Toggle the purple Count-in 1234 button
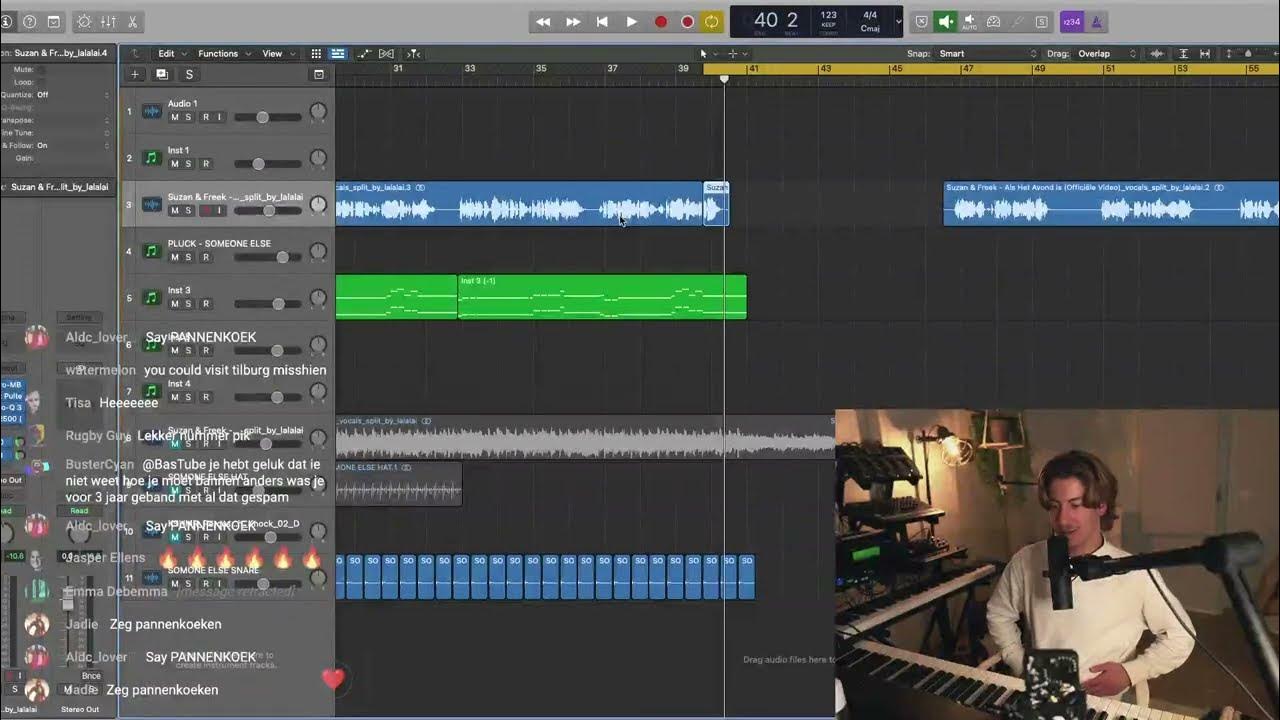Image resolution: width=1280 pixels, height=720 pixels. point(1071,21)
